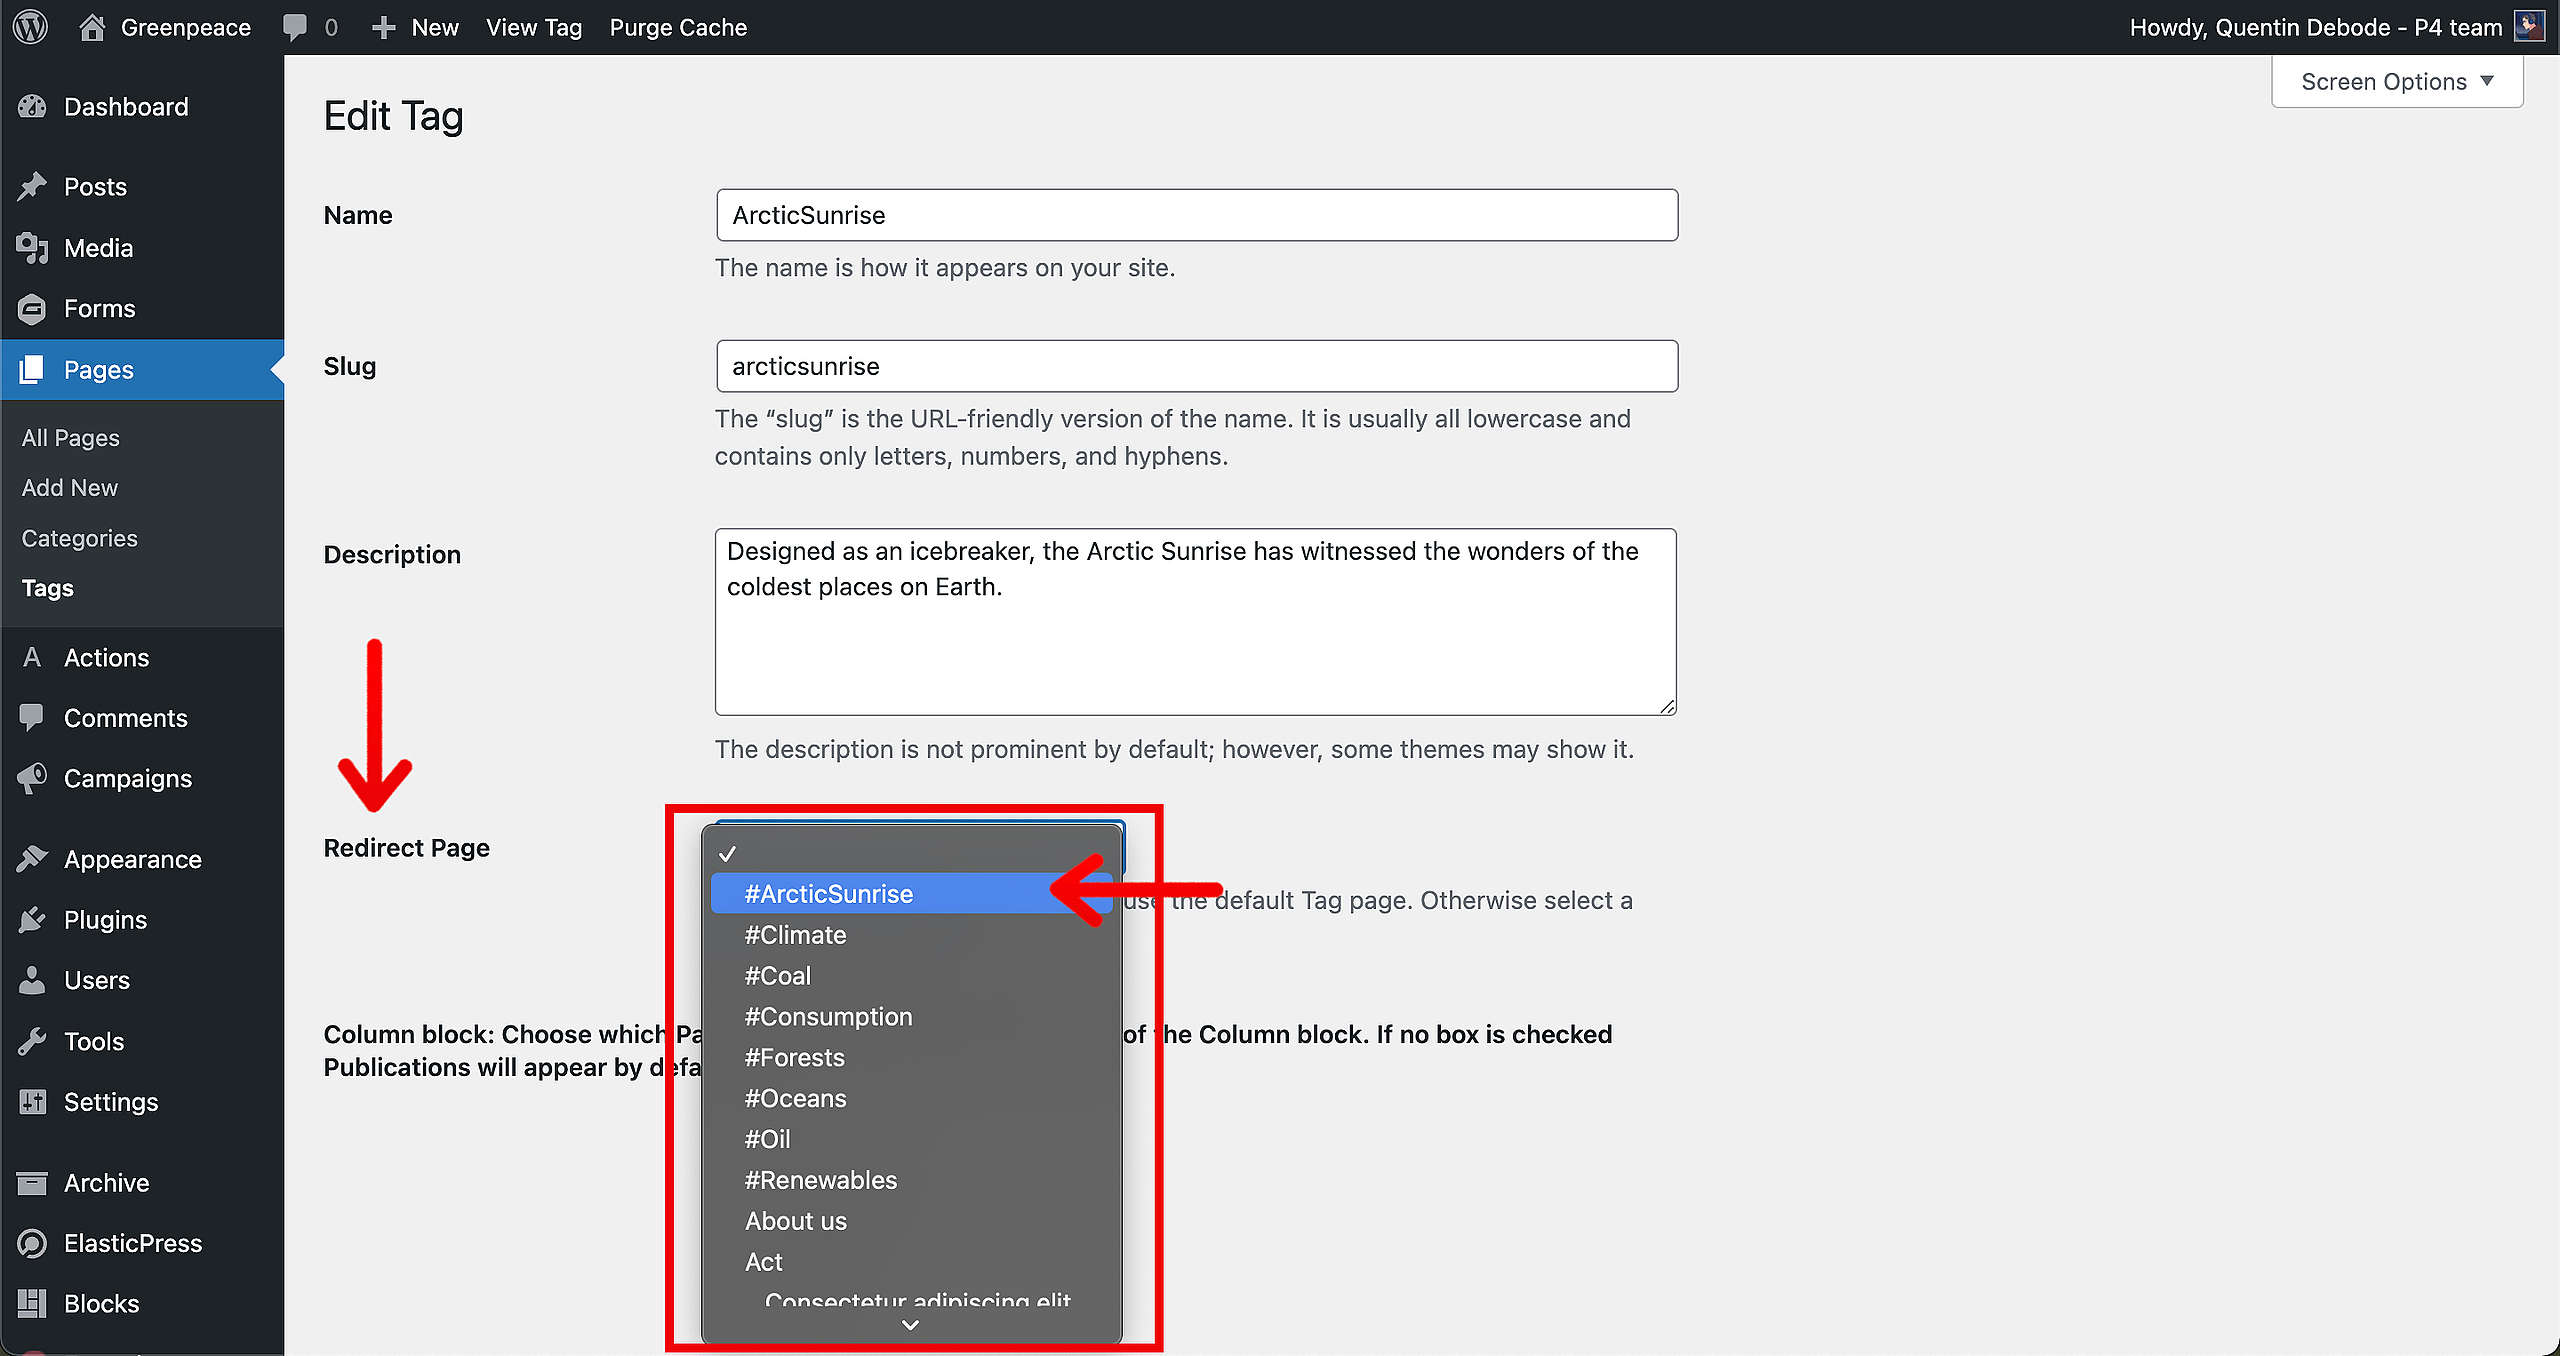2560x1356 pixels.
Task: Click the plus icon beside New
Action: pyautogui.click(x=384, y=28)
